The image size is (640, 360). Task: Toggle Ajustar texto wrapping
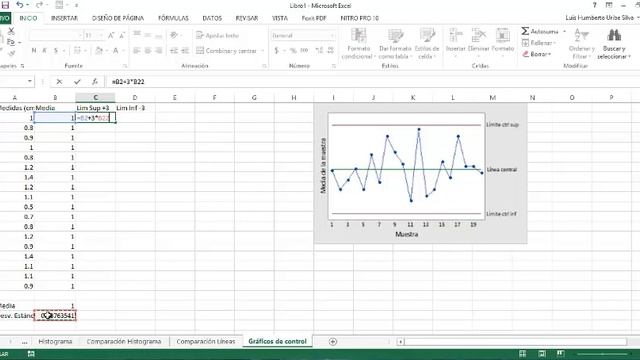click(218, 36)
